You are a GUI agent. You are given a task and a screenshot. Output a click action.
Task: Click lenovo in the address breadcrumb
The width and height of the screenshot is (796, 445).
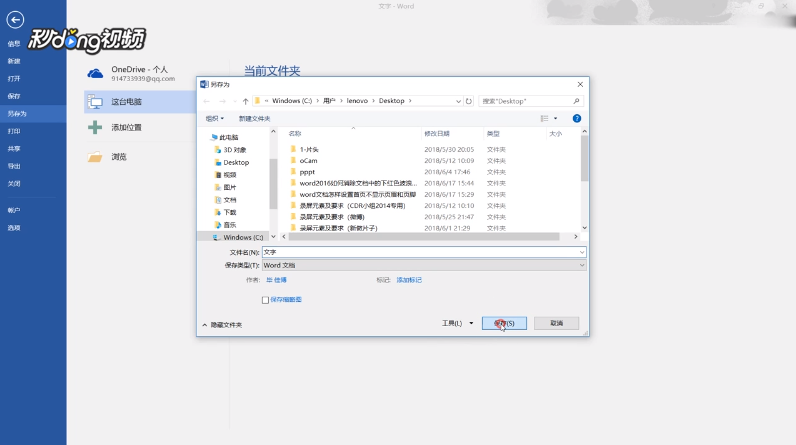[x=357, y=101]
